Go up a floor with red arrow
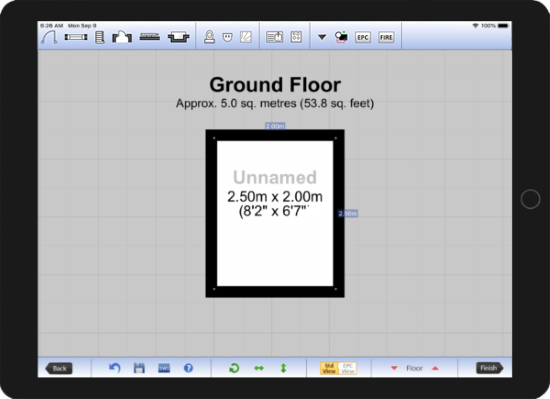The width and height of the screenshot is (550, 399). (x=435, y=368)
